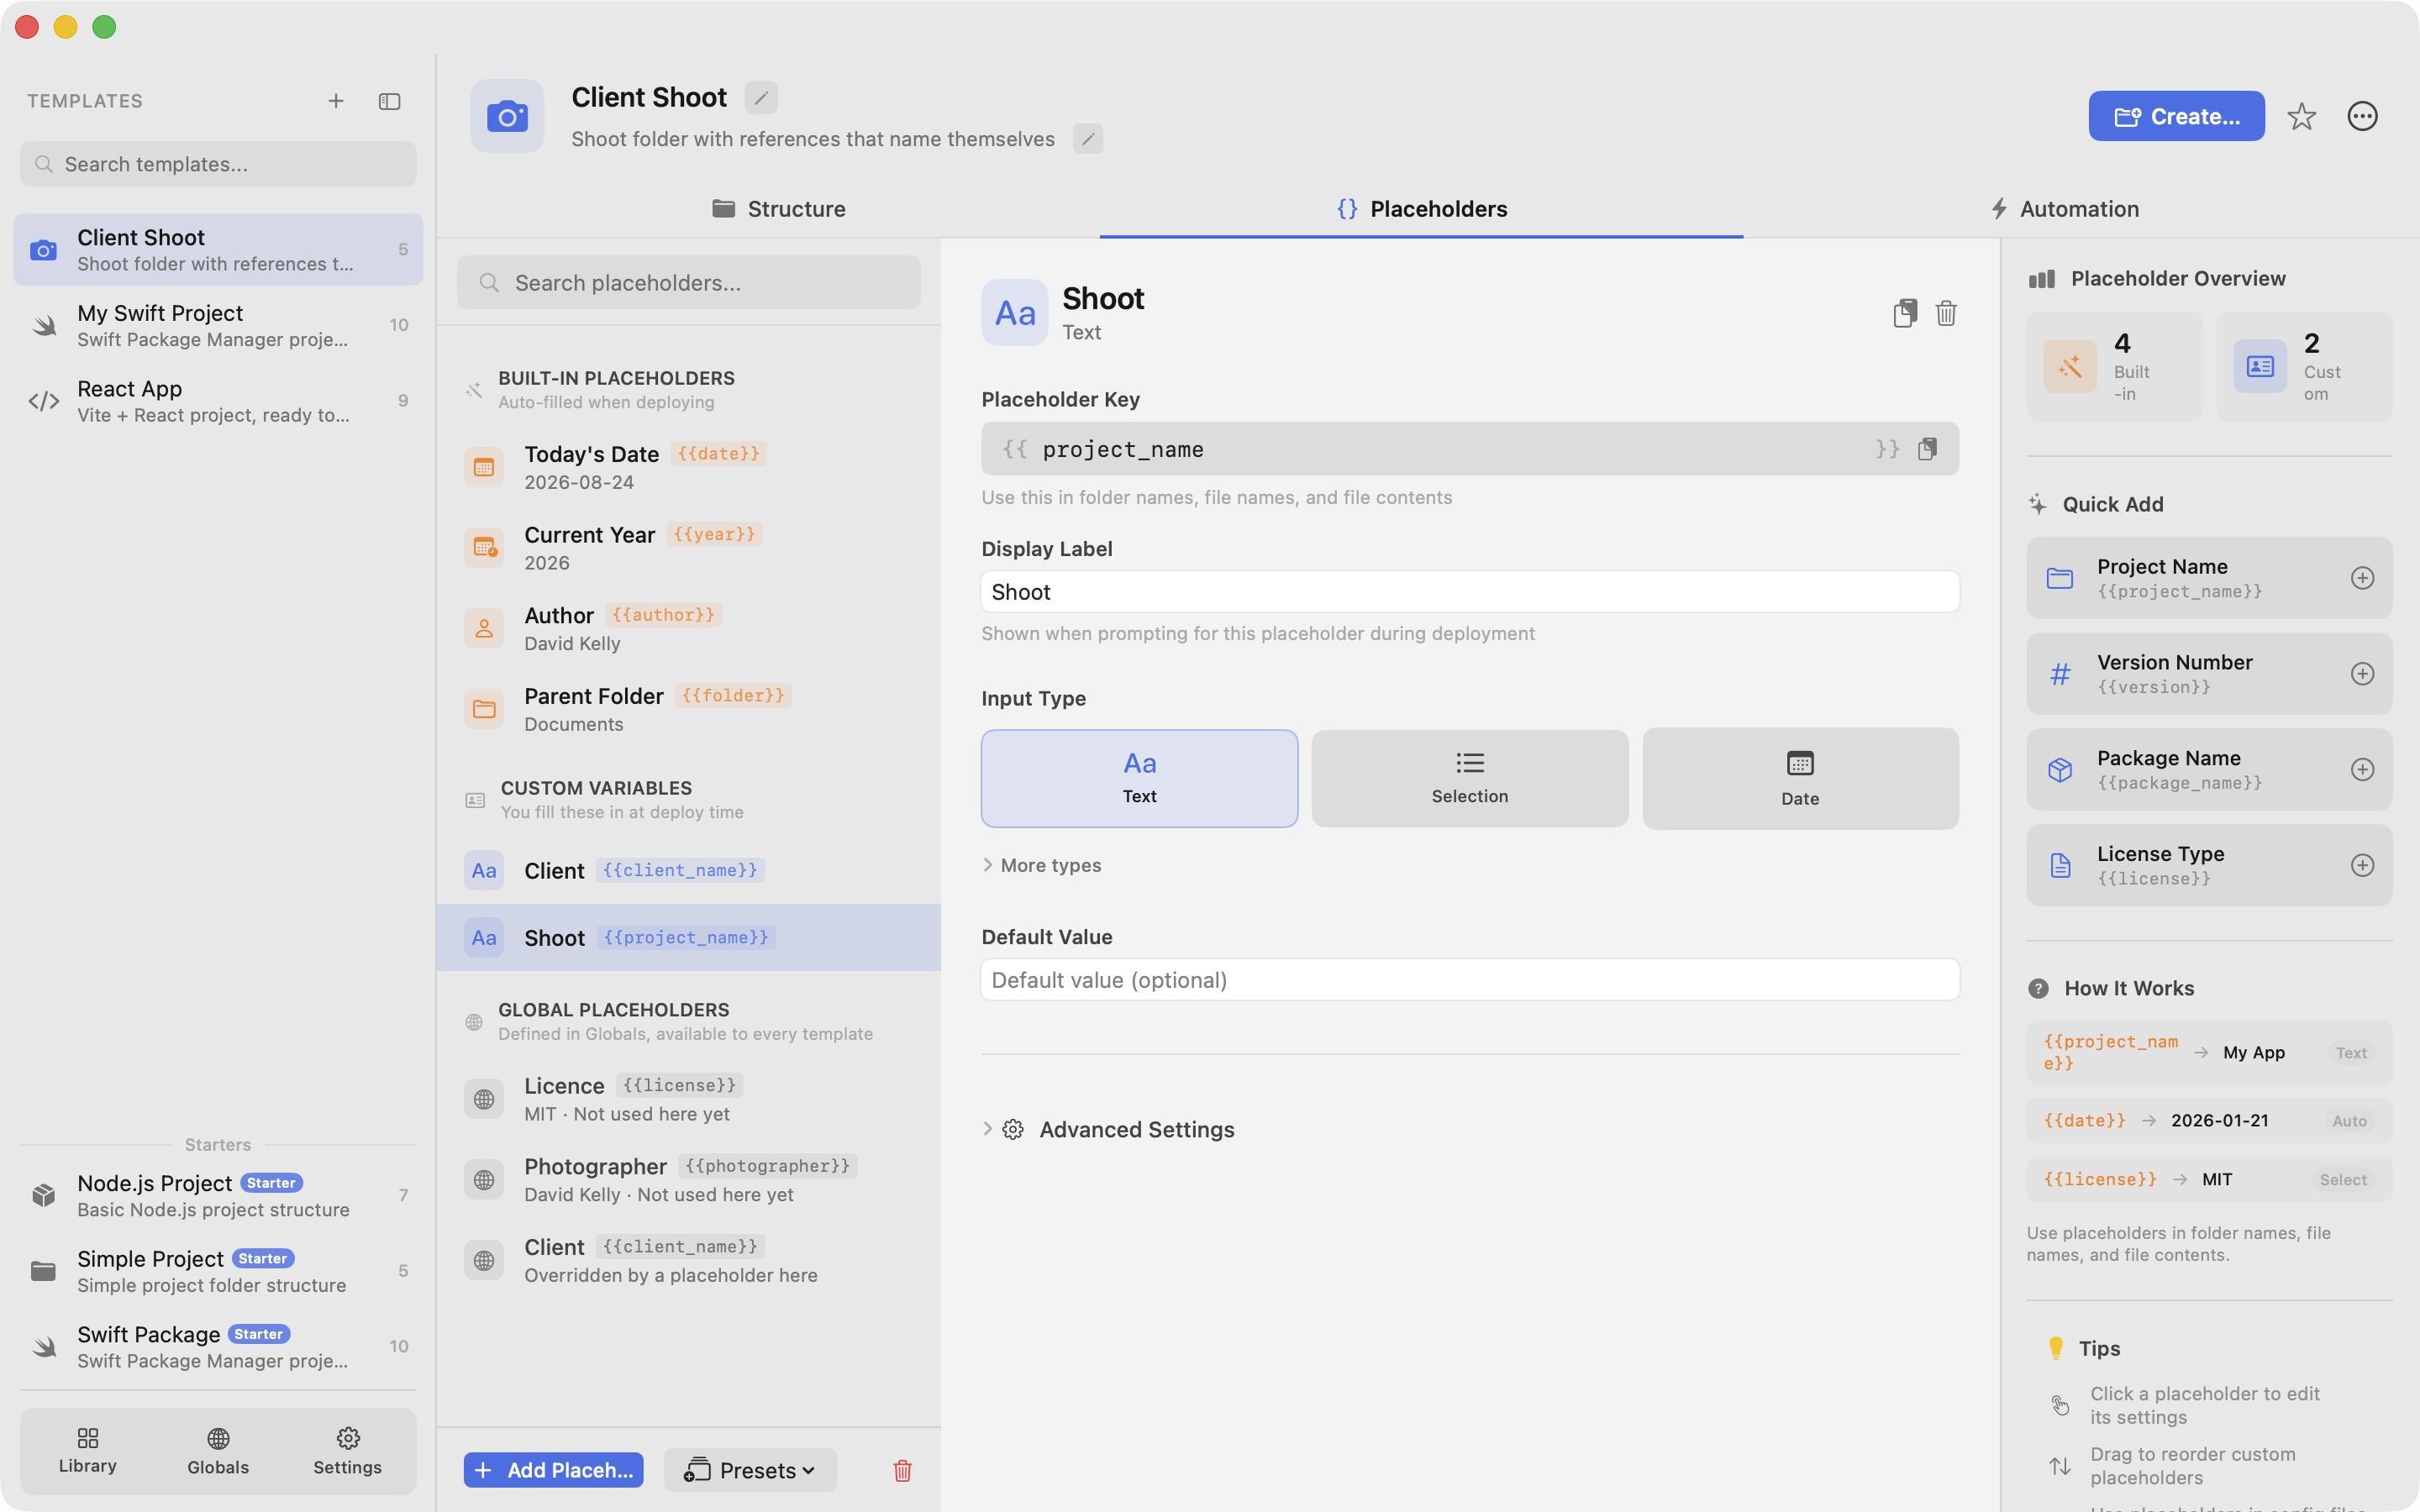The width and height of the screenshot is (2420, 1512).
Task: Select the Node.js Project starter
Action: [x=218, y=1195]
